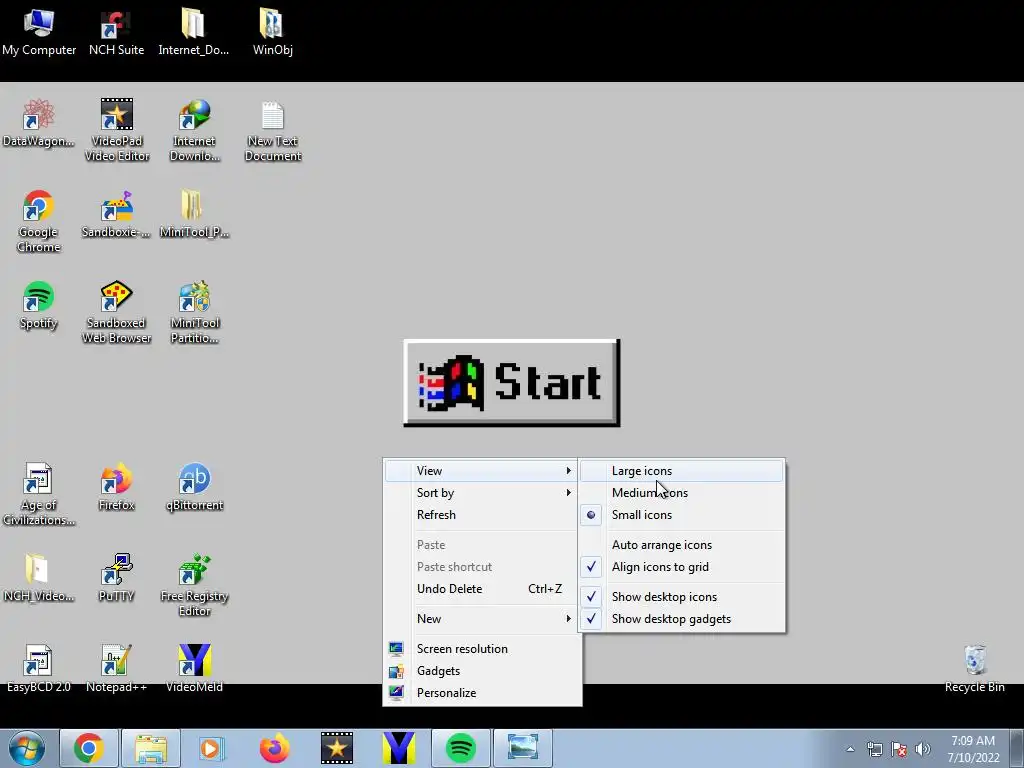Open VideoPad from the taskbar
This screenshot has height=768, width=1024.
click(336, 748)
